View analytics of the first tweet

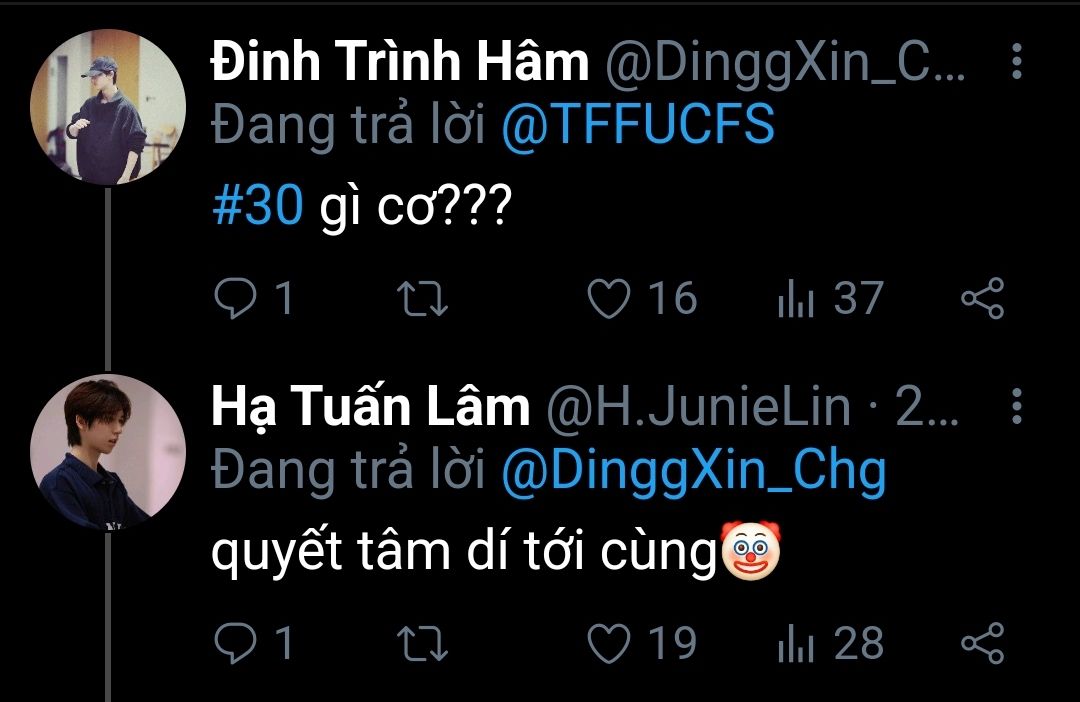coord(796,299)
